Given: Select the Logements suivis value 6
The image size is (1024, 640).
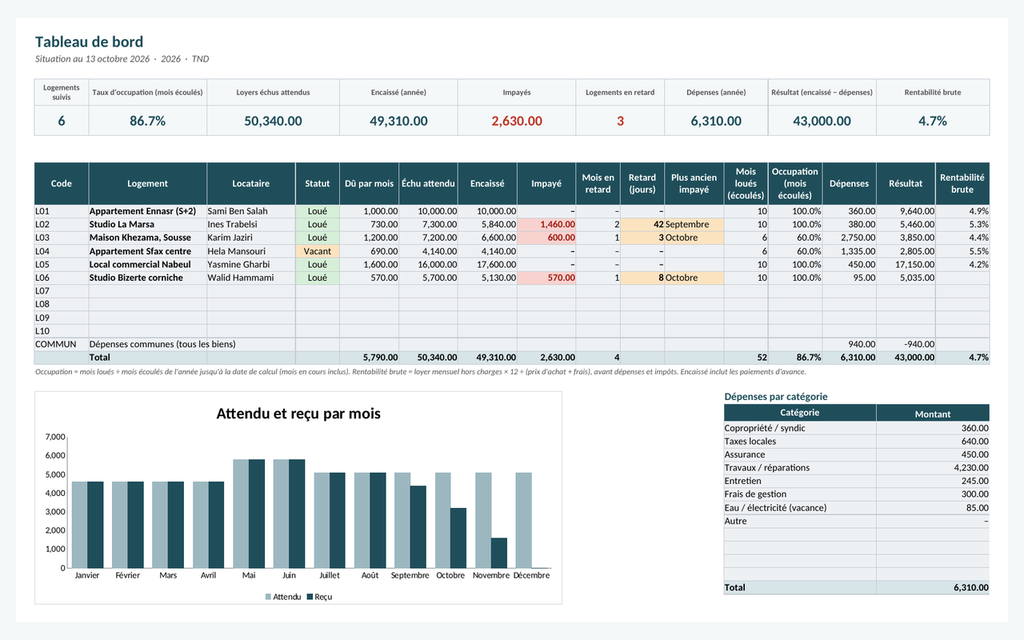Looking at the screenshot, I should (x=61, y=121).
